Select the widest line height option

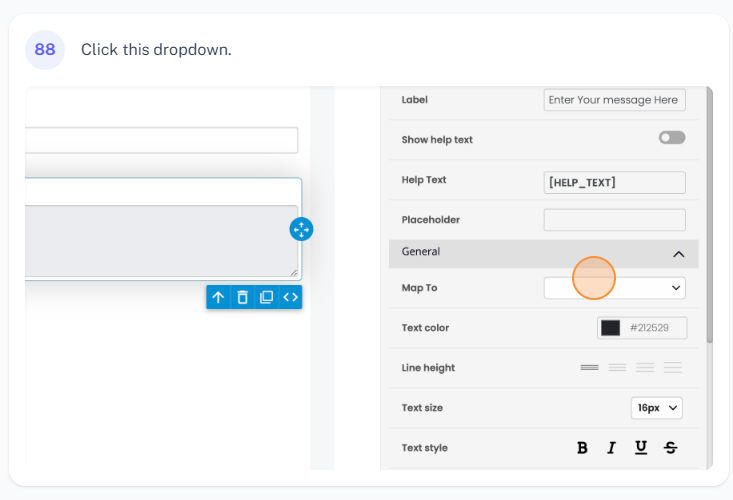(x=672, y=368)
